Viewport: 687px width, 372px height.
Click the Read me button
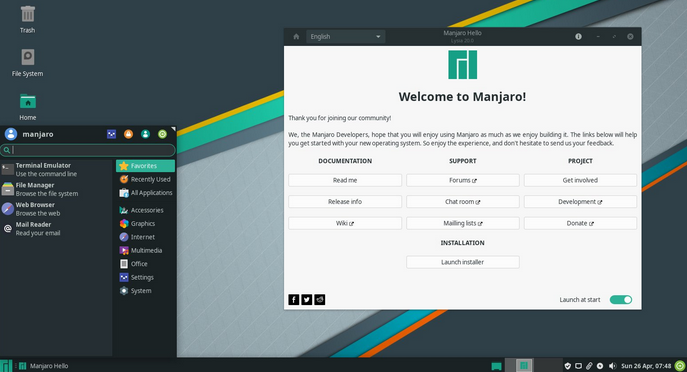pos(345,180)
